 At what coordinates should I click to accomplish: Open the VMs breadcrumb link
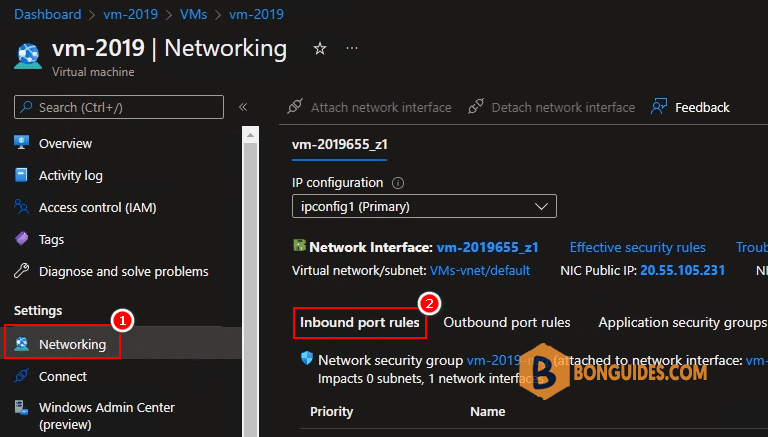(193, 14)
